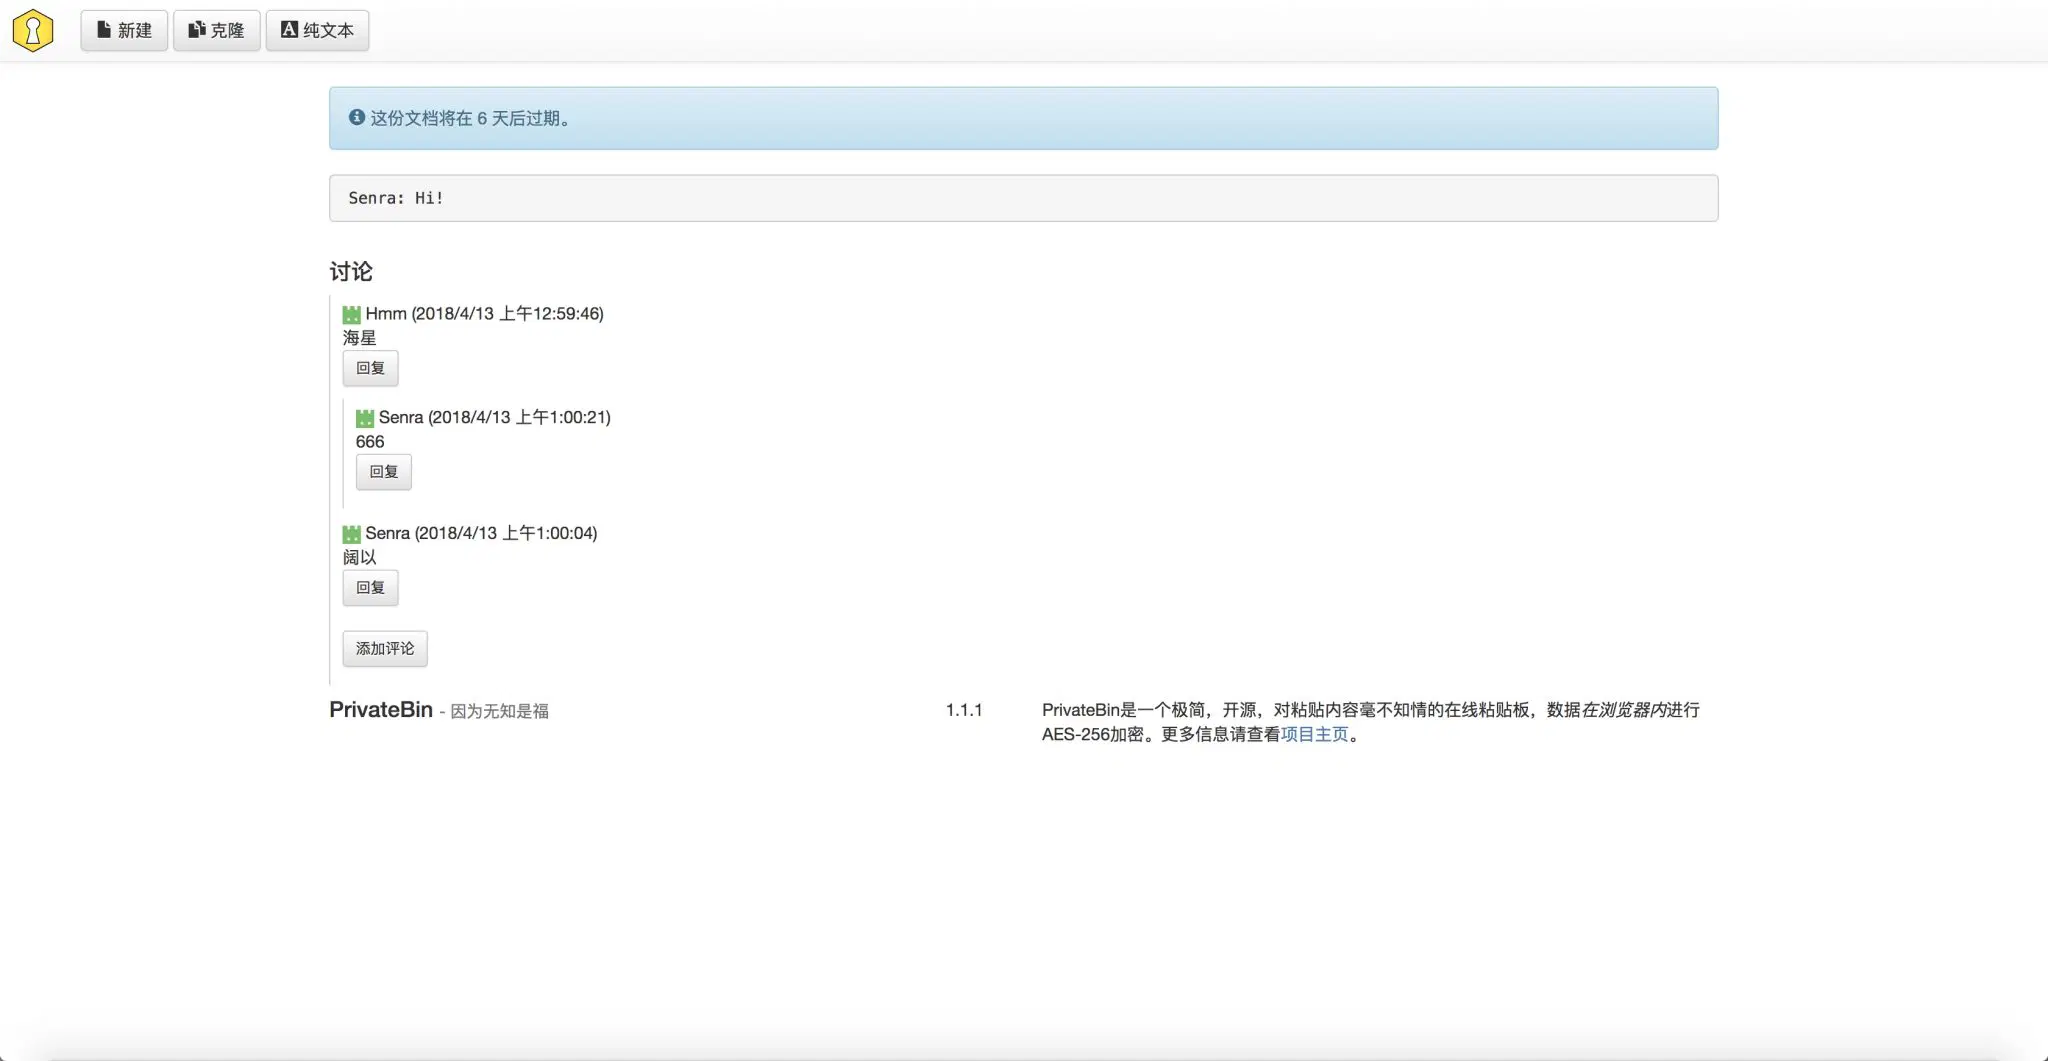The width and height of the screenshot is (2048, 1061).
Task: Click comment header 'Hmm (2018/4/13 上午12:59:46)'
Action: [x=484, y=314]
